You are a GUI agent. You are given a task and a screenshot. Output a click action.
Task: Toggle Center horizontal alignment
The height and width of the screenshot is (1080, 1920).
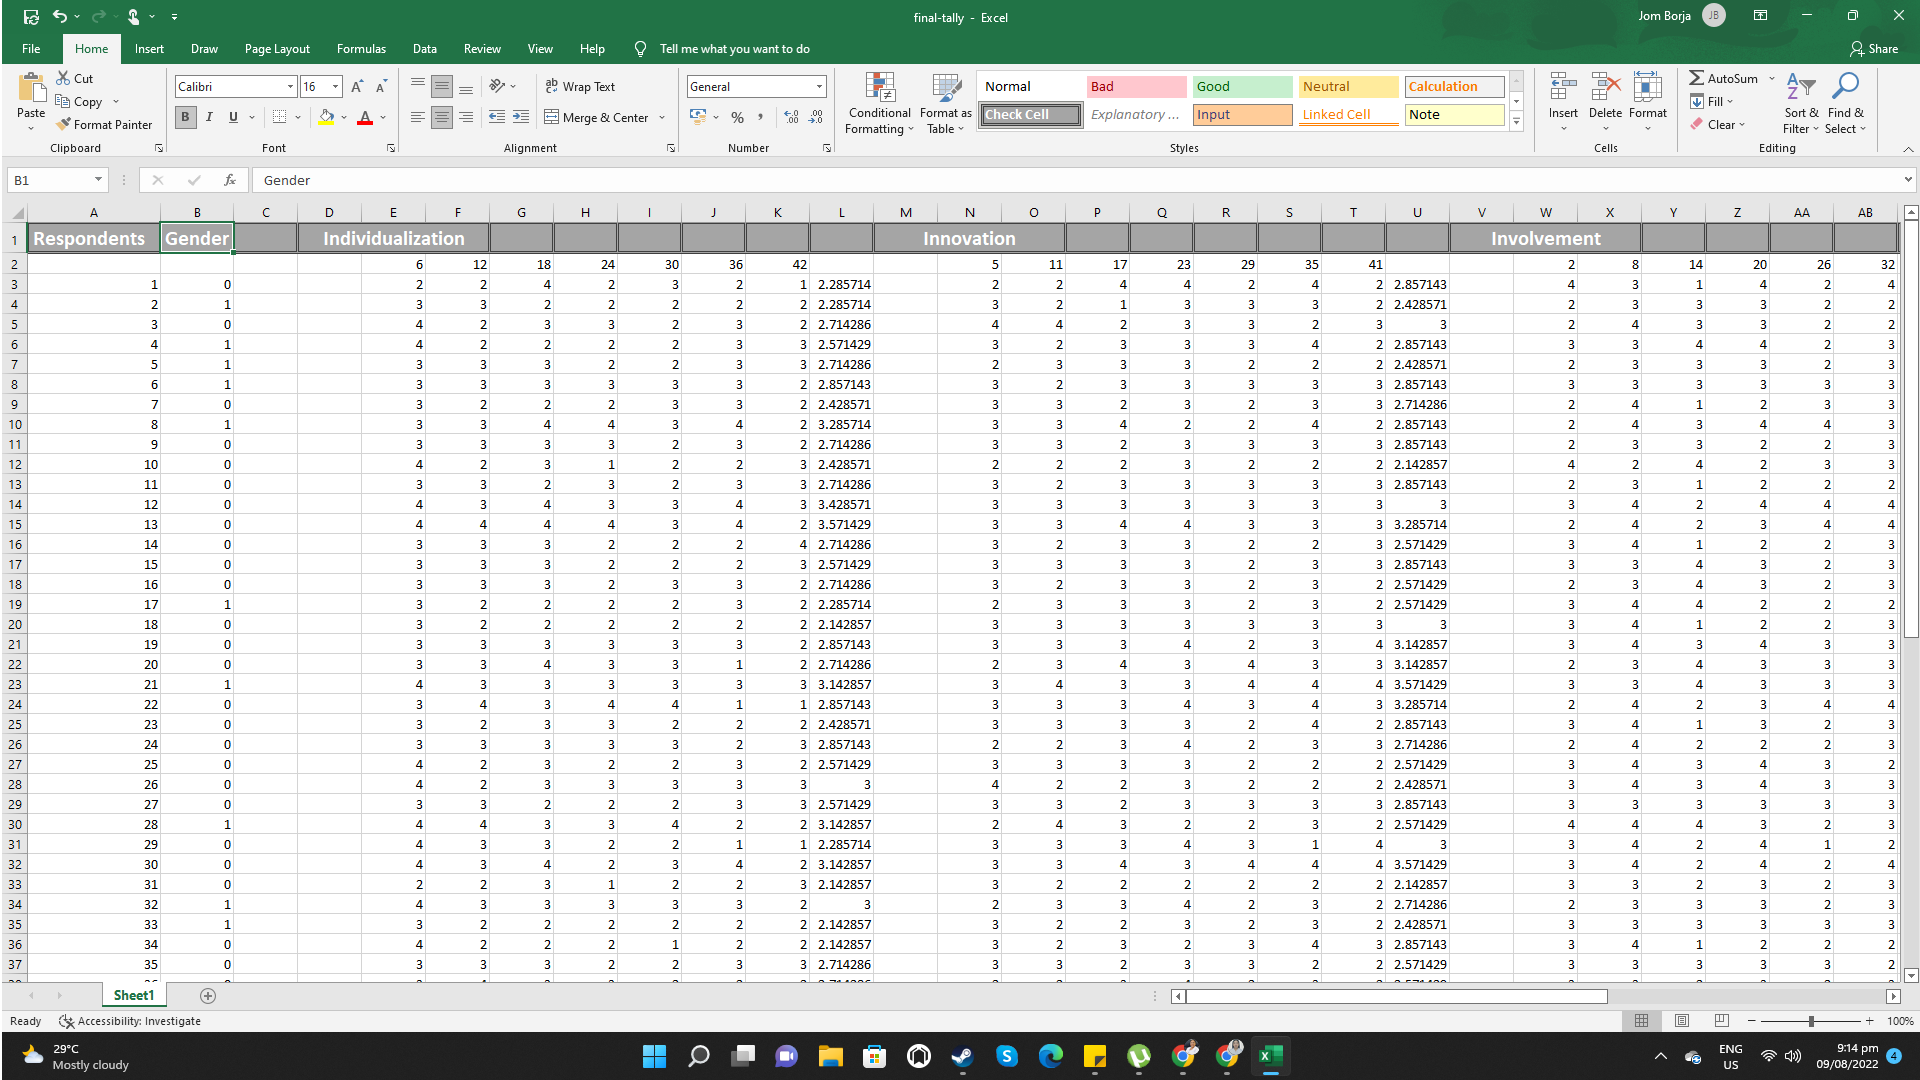coord(442,117)
